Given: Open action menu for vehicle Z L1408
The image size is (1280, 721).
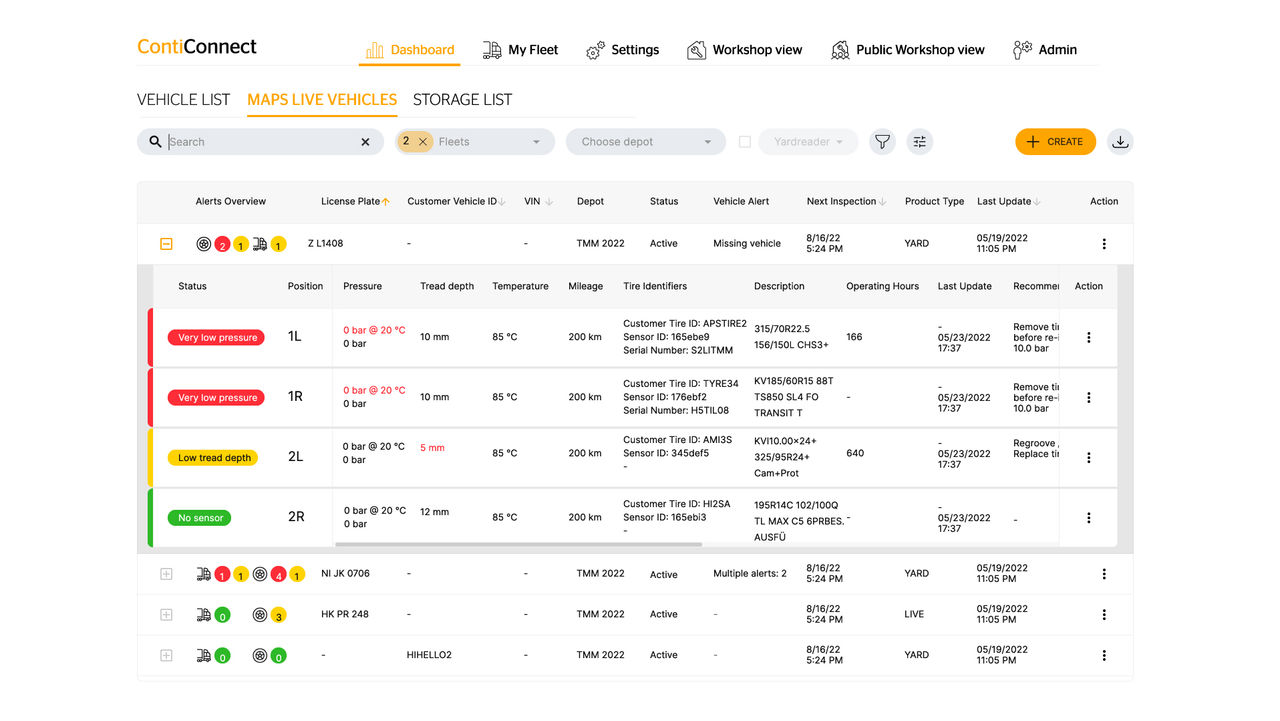Looking at the screenshot, I should coord(1104,244).
